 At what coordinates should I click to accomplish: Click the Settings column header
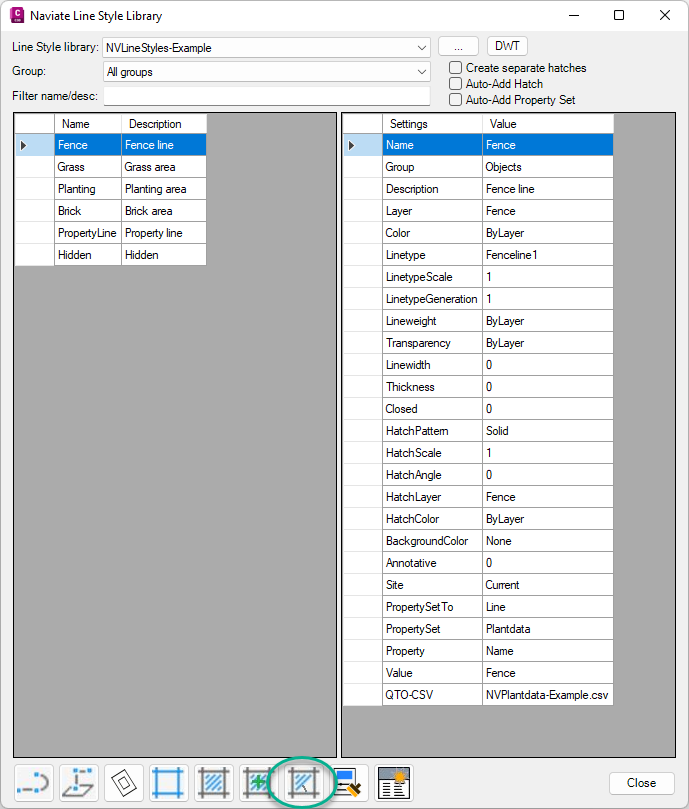click(432, 124)
